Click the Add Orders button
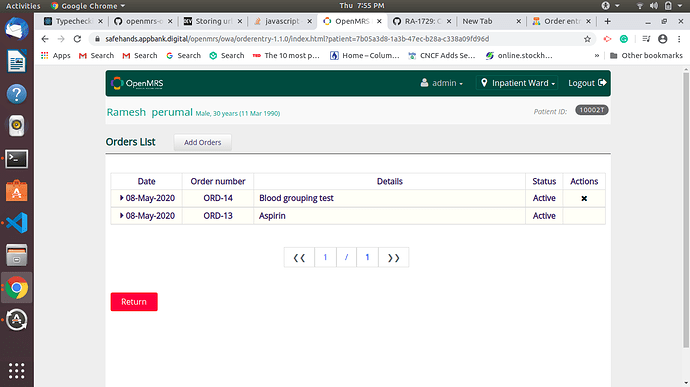The width and height of the screenshot is (690, 387). 202,142
